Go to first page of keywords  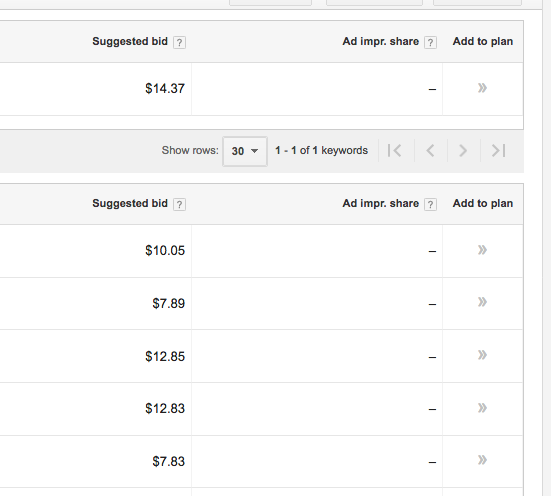pos(395,150)
